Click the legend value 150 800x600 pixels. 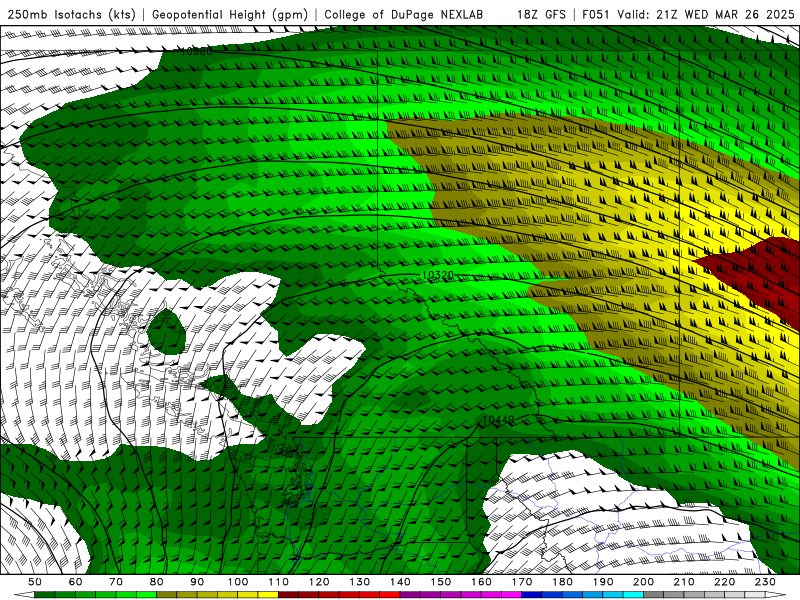(x=441, y=582)
